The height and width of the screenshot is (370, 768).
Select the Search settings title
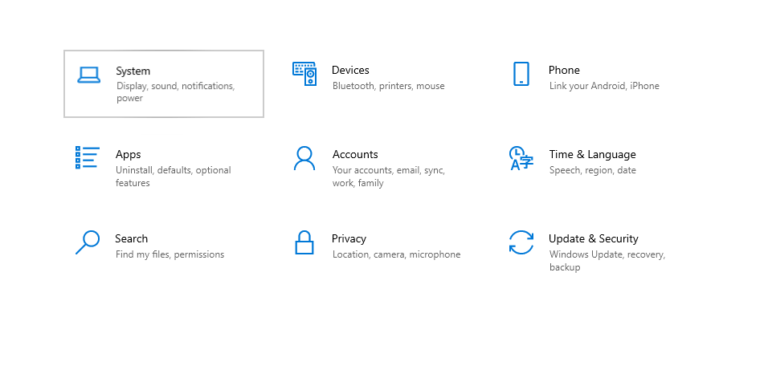coord(131,239)
